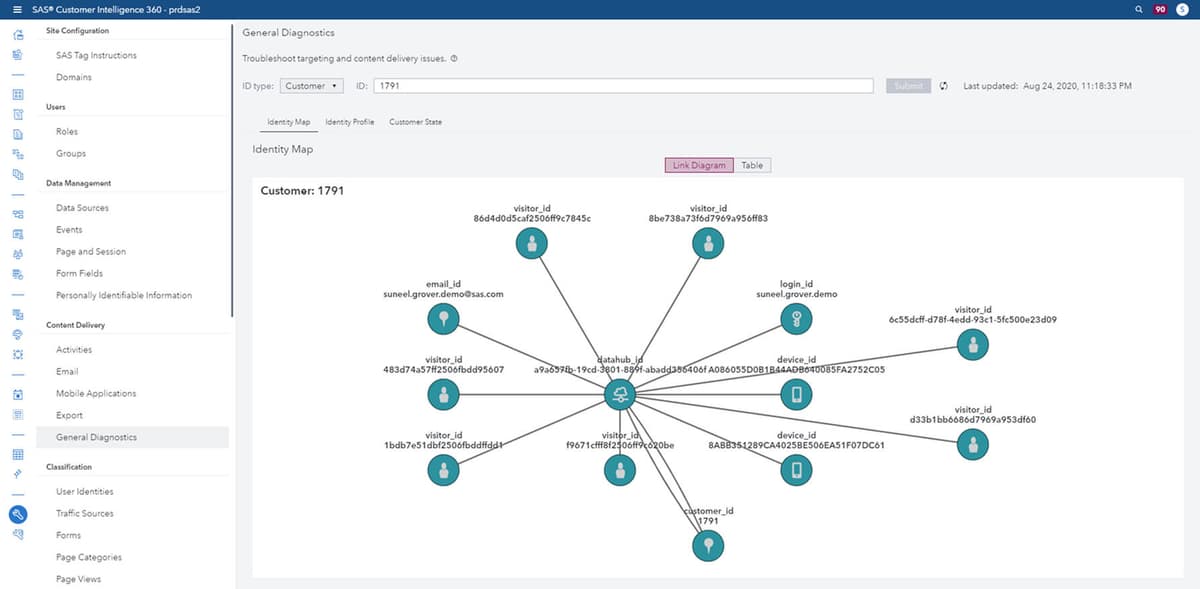This screenshot has width=1200, height=589.
Task: Select visitor_id 483d74a57ff2506fbdd95607 node
Action: pyautogui.click(x=443, y=395)
